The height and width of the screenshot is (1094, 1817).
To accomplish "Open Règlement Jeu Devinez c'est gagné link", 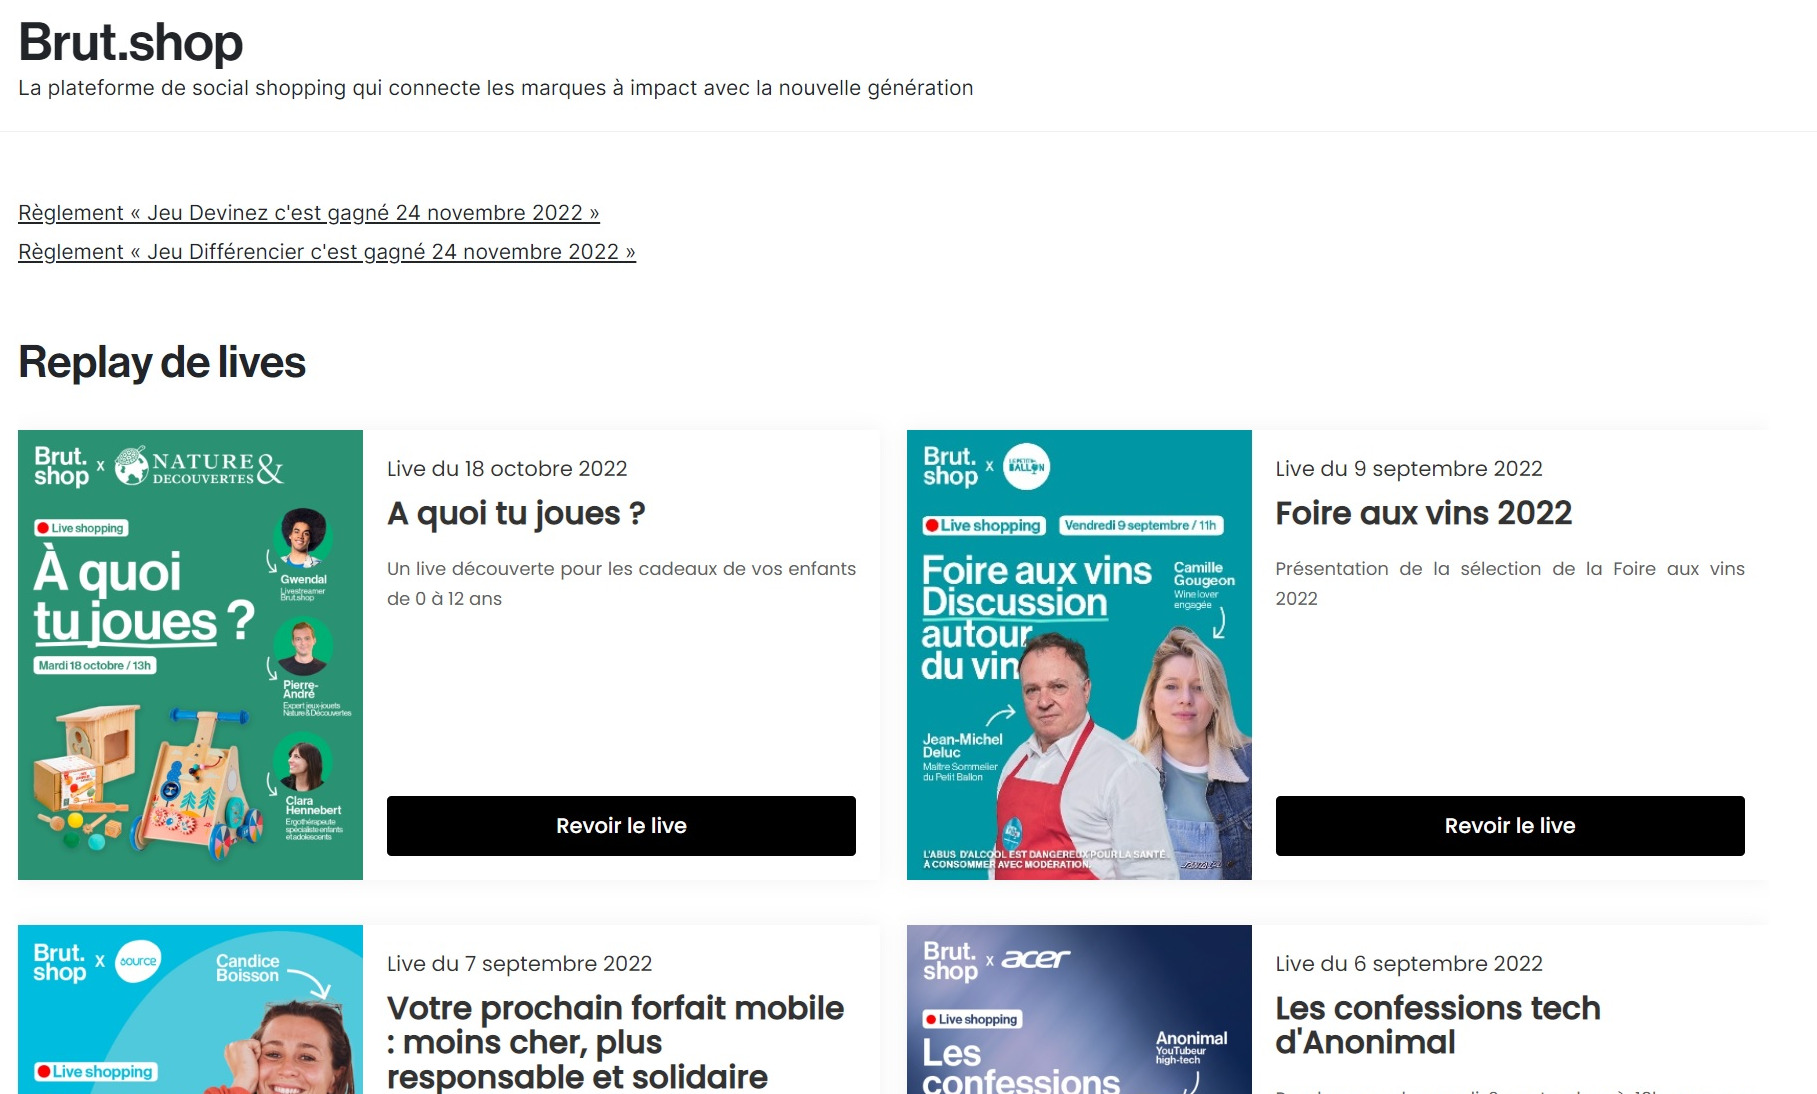I will pos(309,213).
